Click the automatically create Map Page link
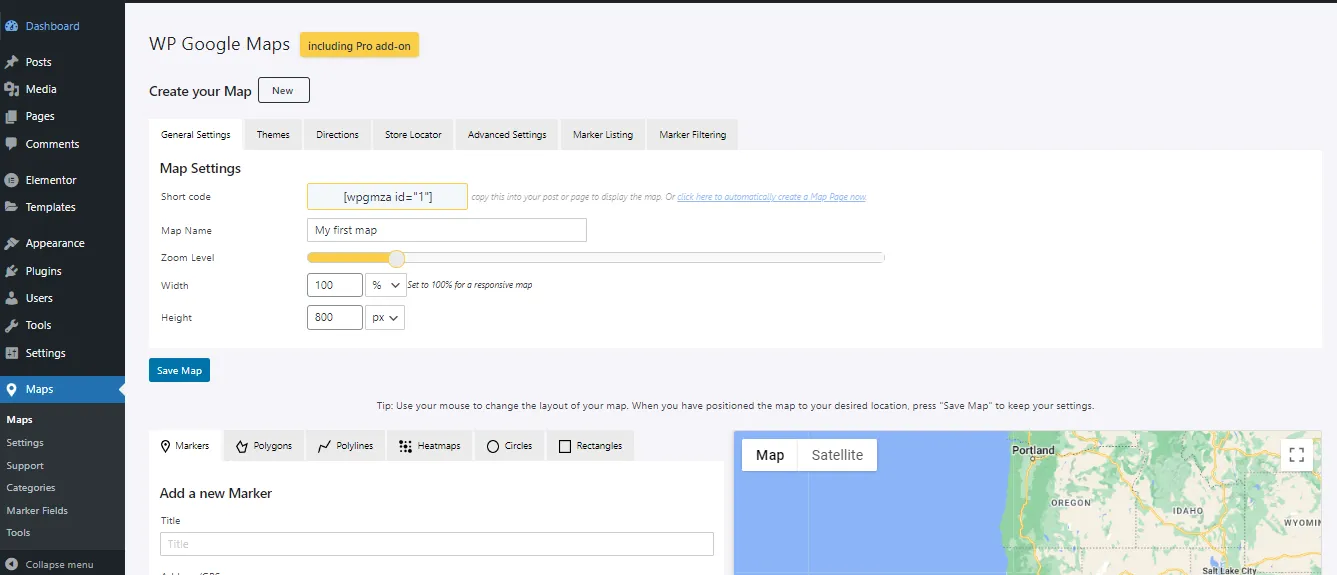This screenshot has width=1337, height=575. (771, 197)
